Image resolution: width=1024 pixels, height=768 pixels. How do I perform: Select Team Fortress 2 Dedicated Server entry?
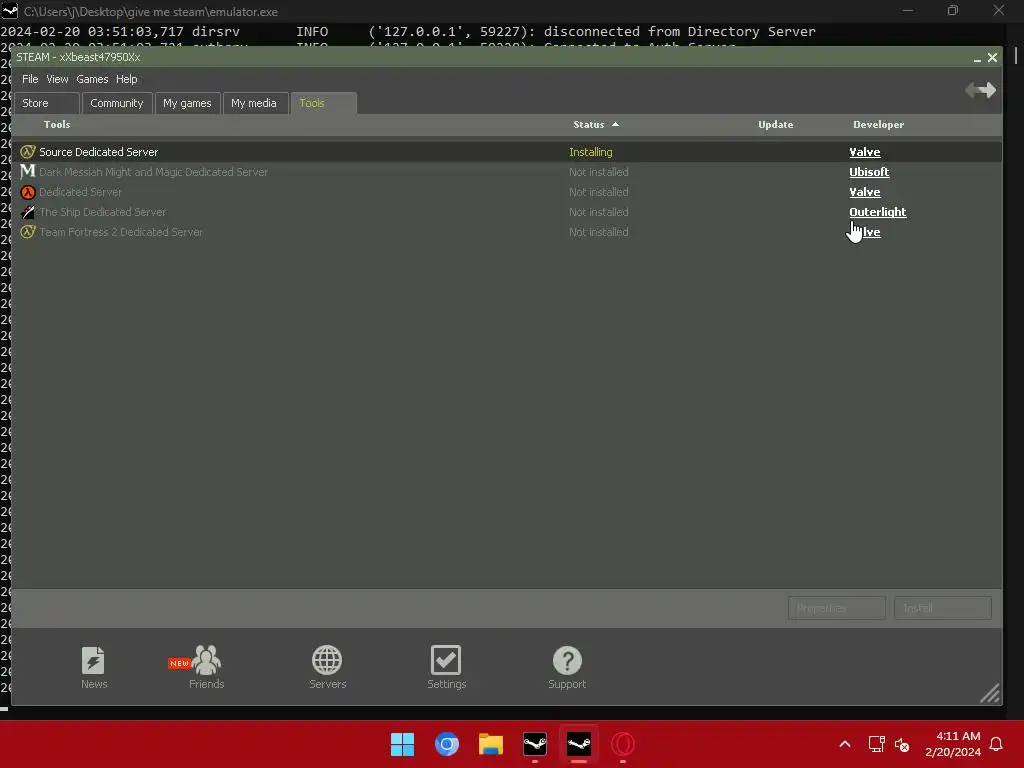[x=507, y=232]
